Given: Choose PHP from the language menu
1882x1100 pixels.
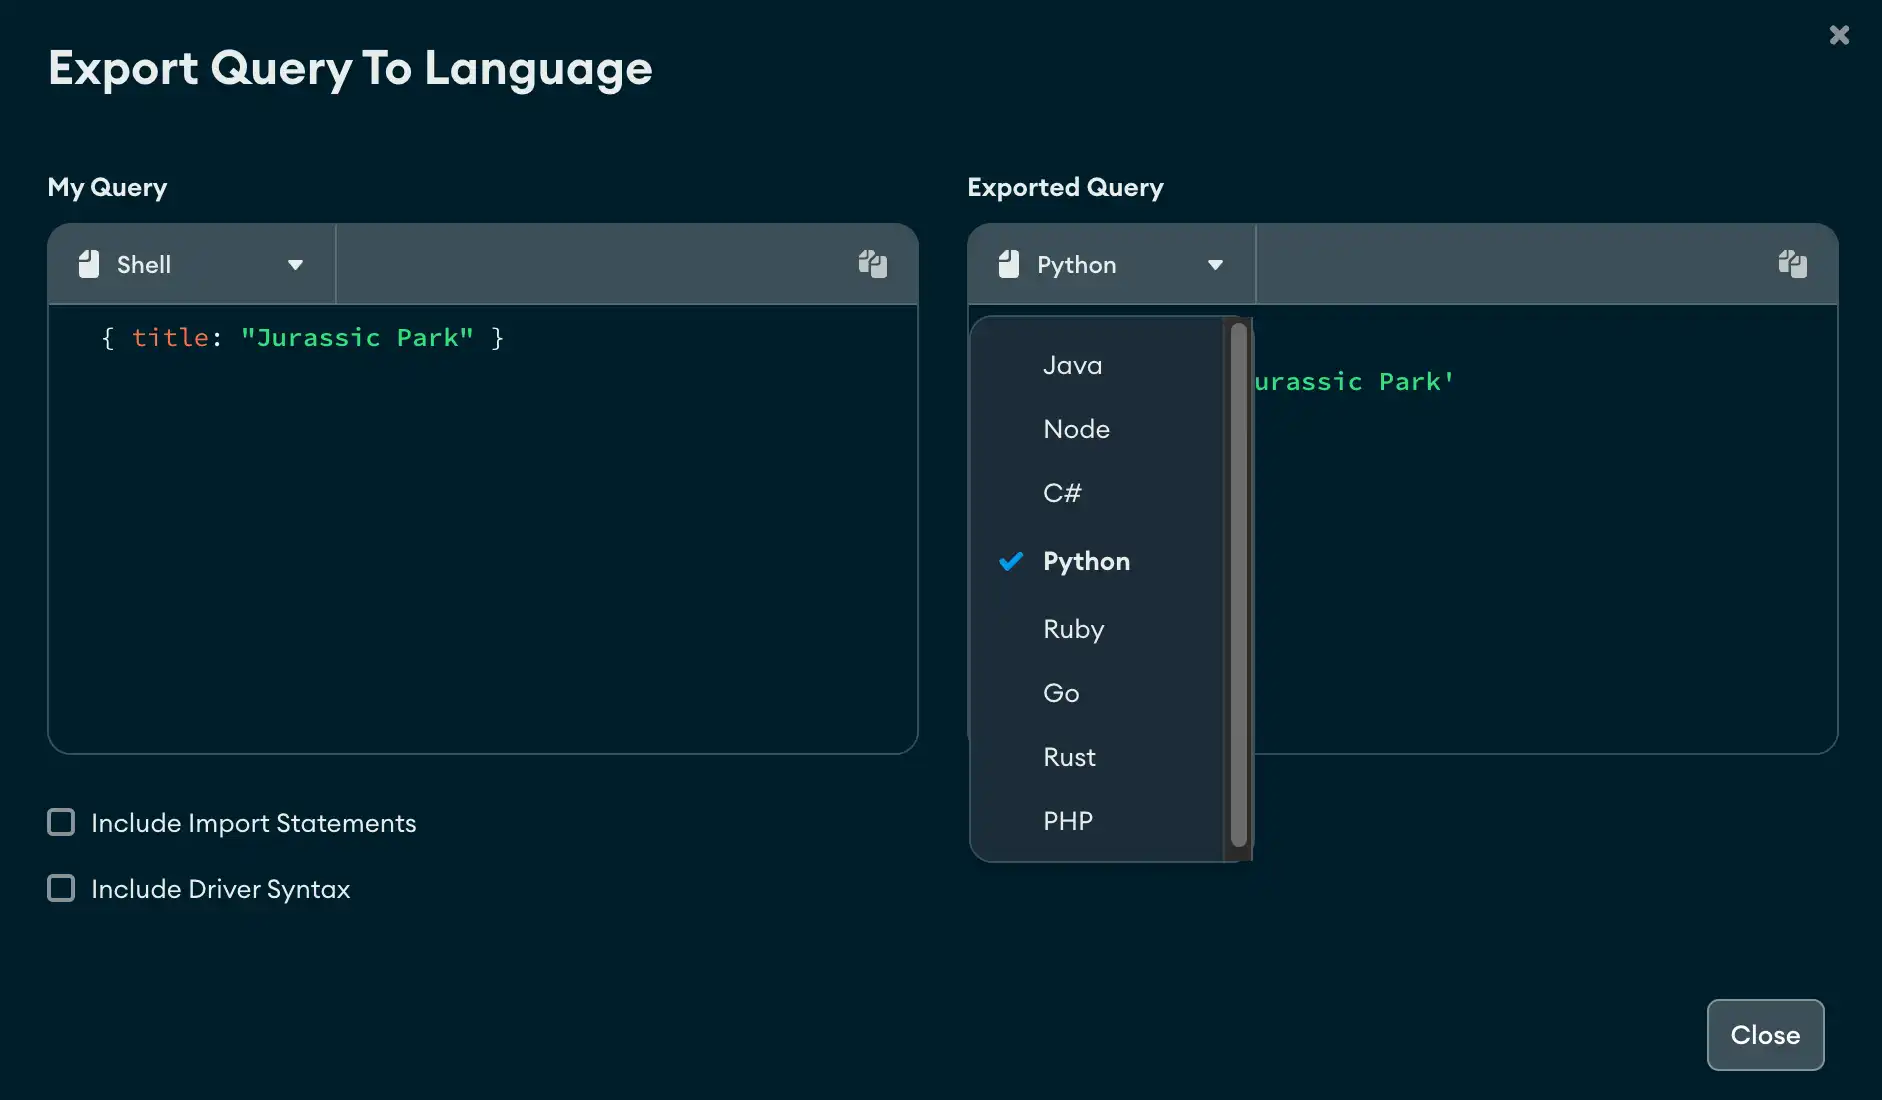Looking at the screenshot, I should coord(1068,820).
